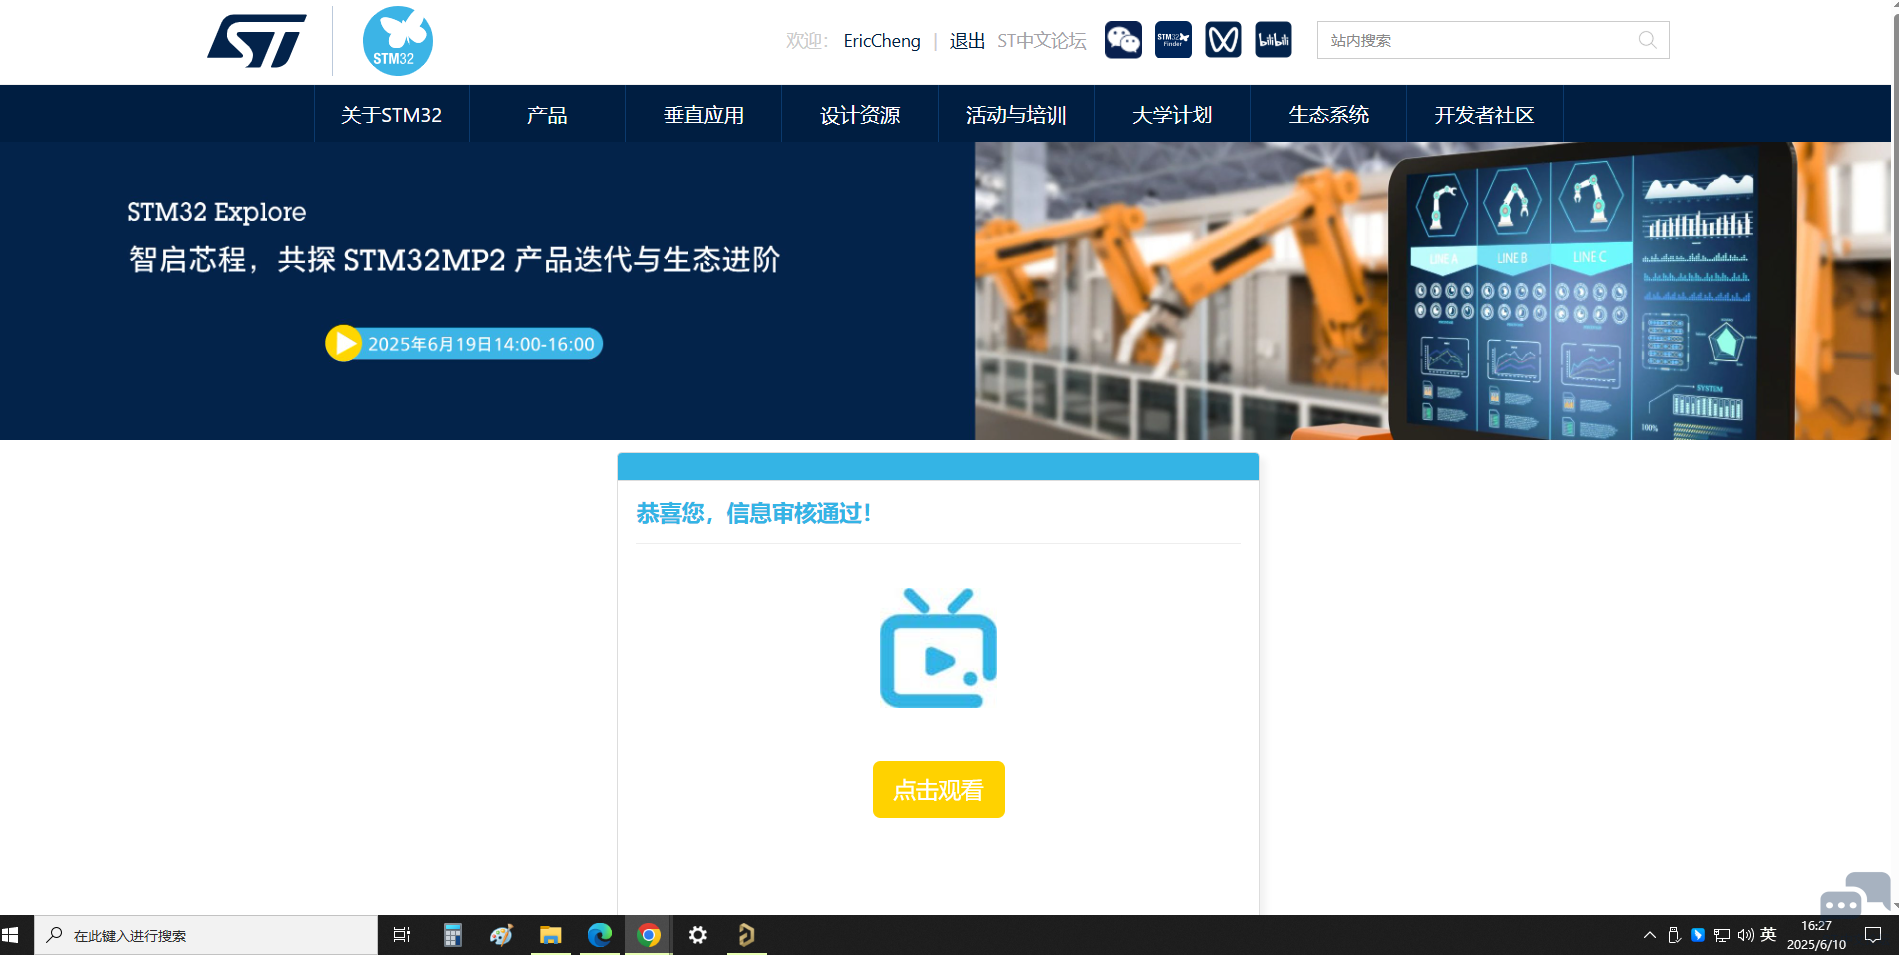Open the volume speaker tray icon
This screenshot has width=1899, height=955.
point(1746,935)
